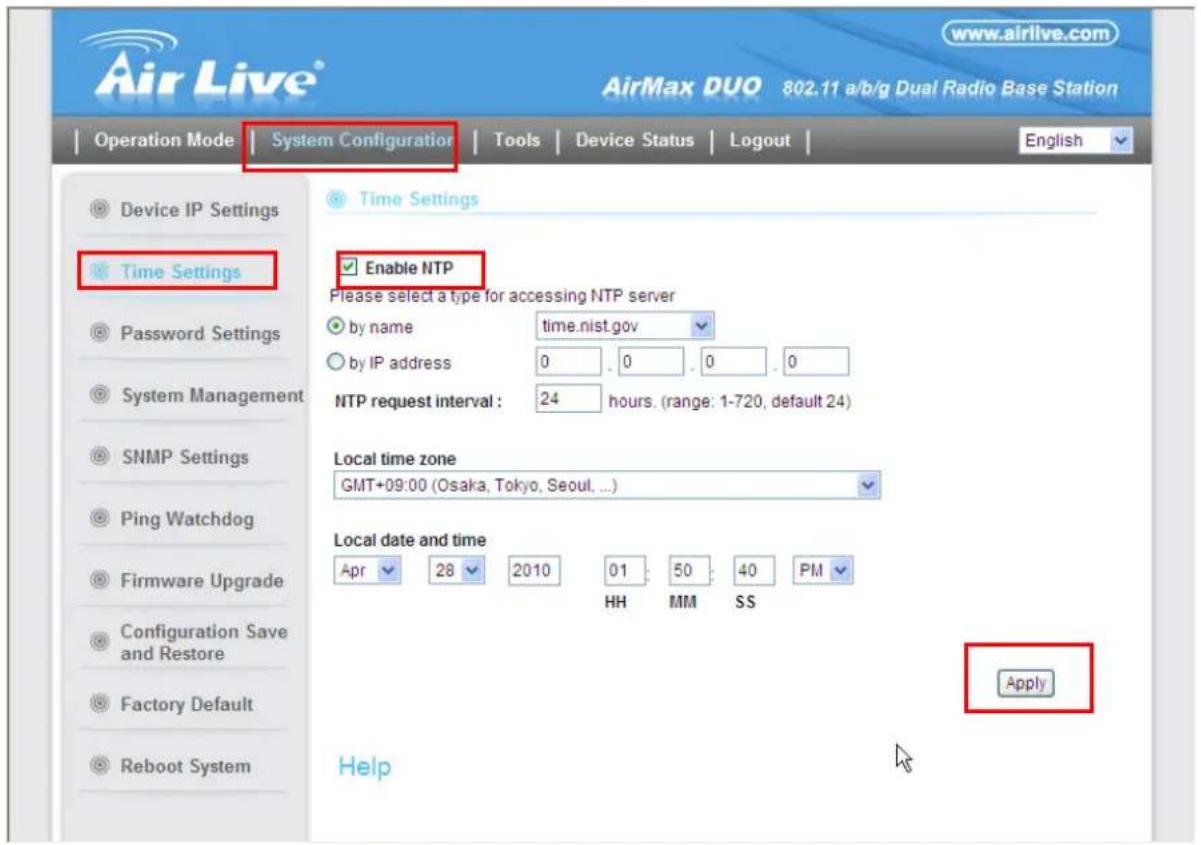Image resolution: width=1201 pixels, height=845 pixels.
Task: Open Factory Default page
Action: coord(187,704)
